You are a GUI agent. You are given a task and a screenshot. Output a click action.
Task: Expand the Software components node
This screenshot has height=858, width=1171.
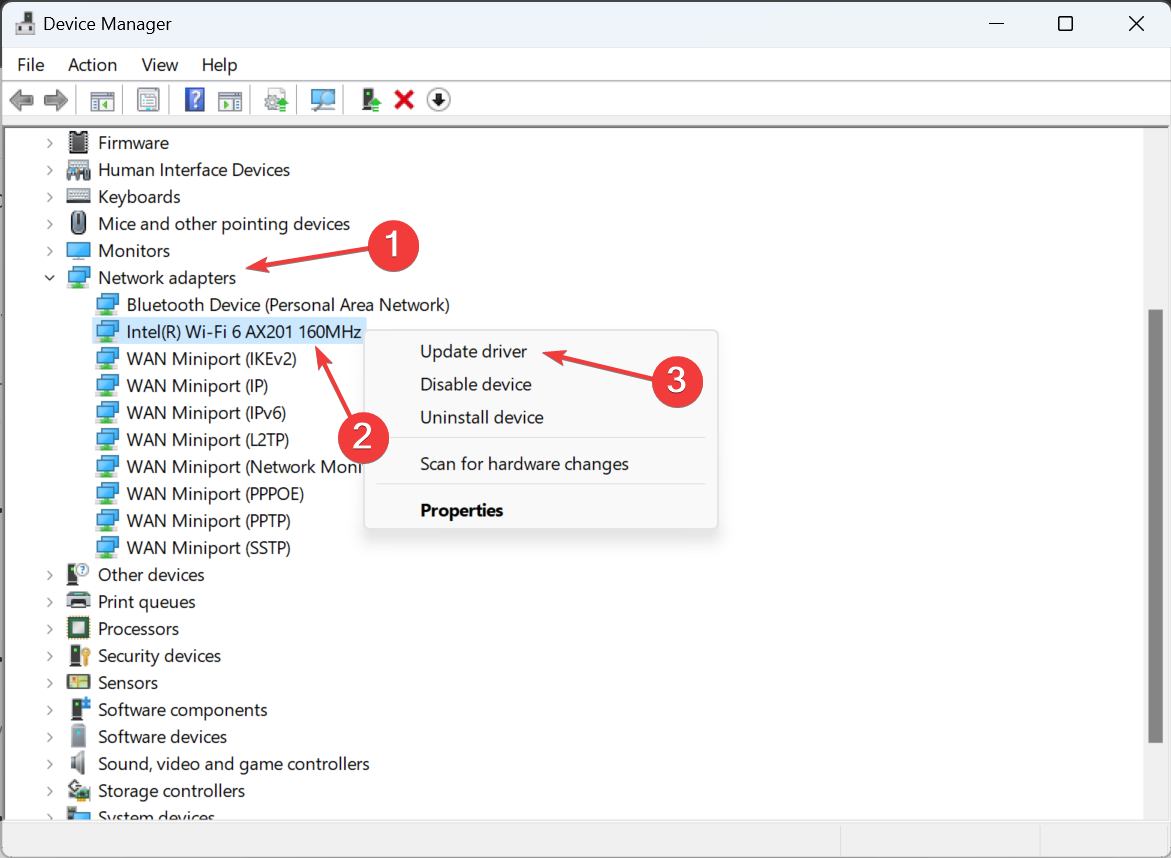pos(49,709)
